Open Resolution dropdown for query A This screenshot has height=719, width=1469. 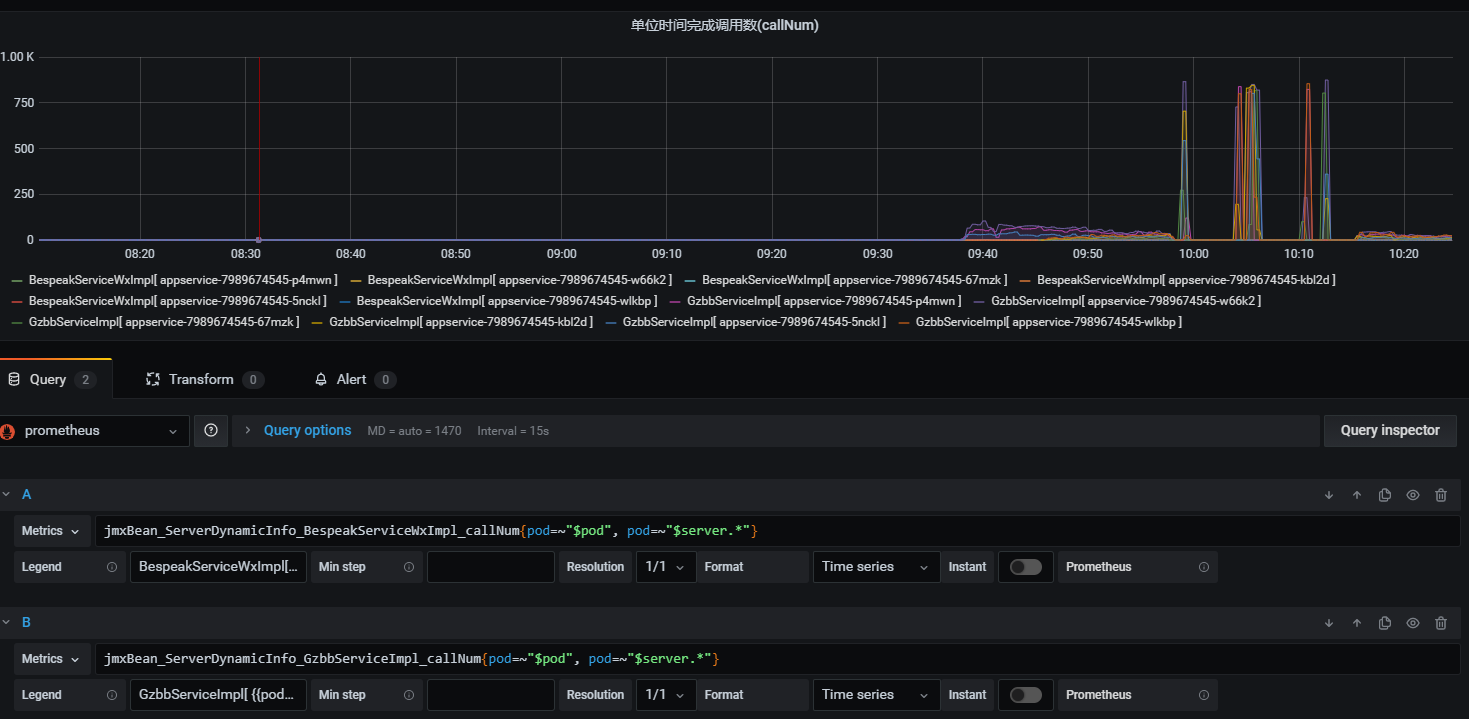click(x=666, y=567)
